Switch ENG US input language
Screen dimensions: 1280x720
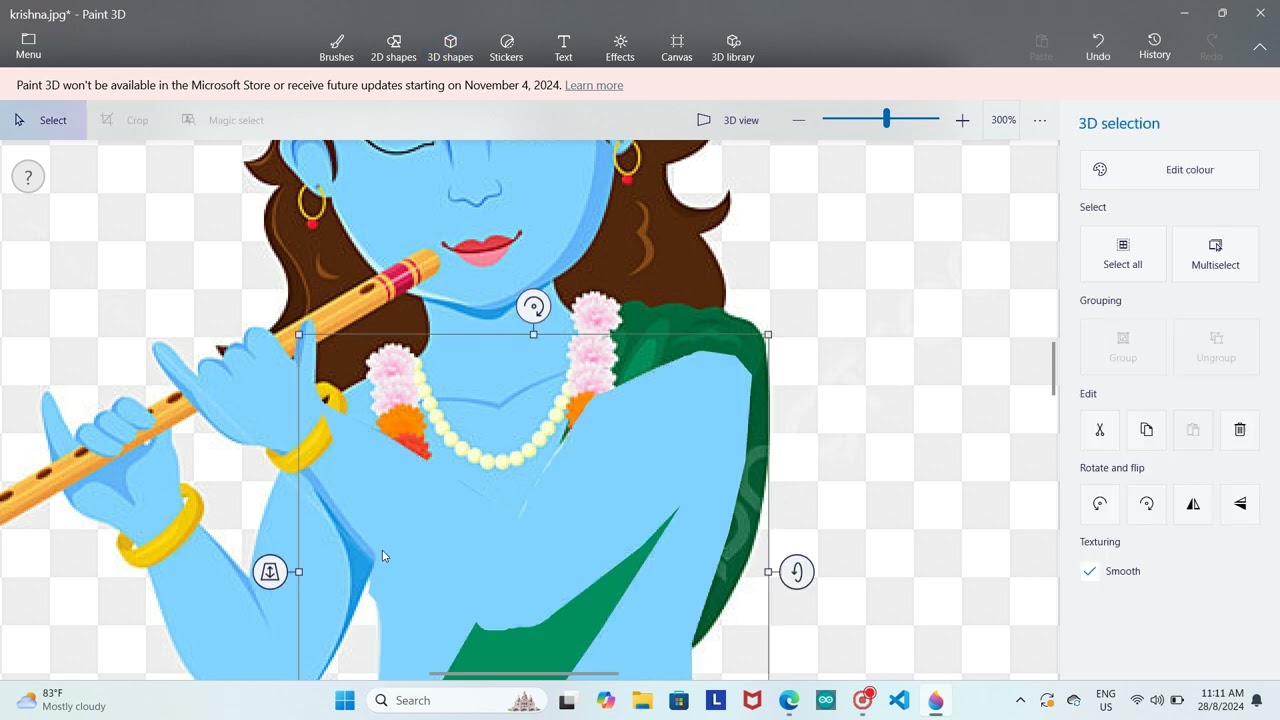1106,700
